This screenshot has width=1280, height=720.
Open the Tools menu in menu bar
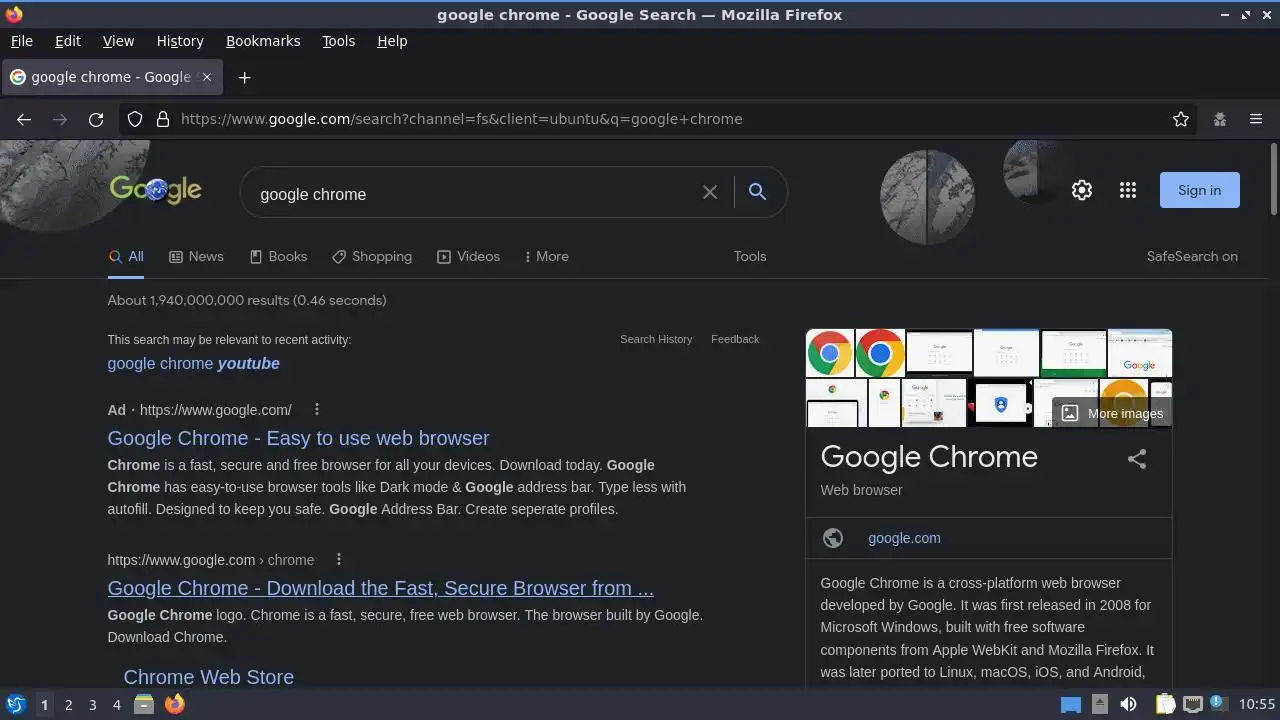pos(338,41)
